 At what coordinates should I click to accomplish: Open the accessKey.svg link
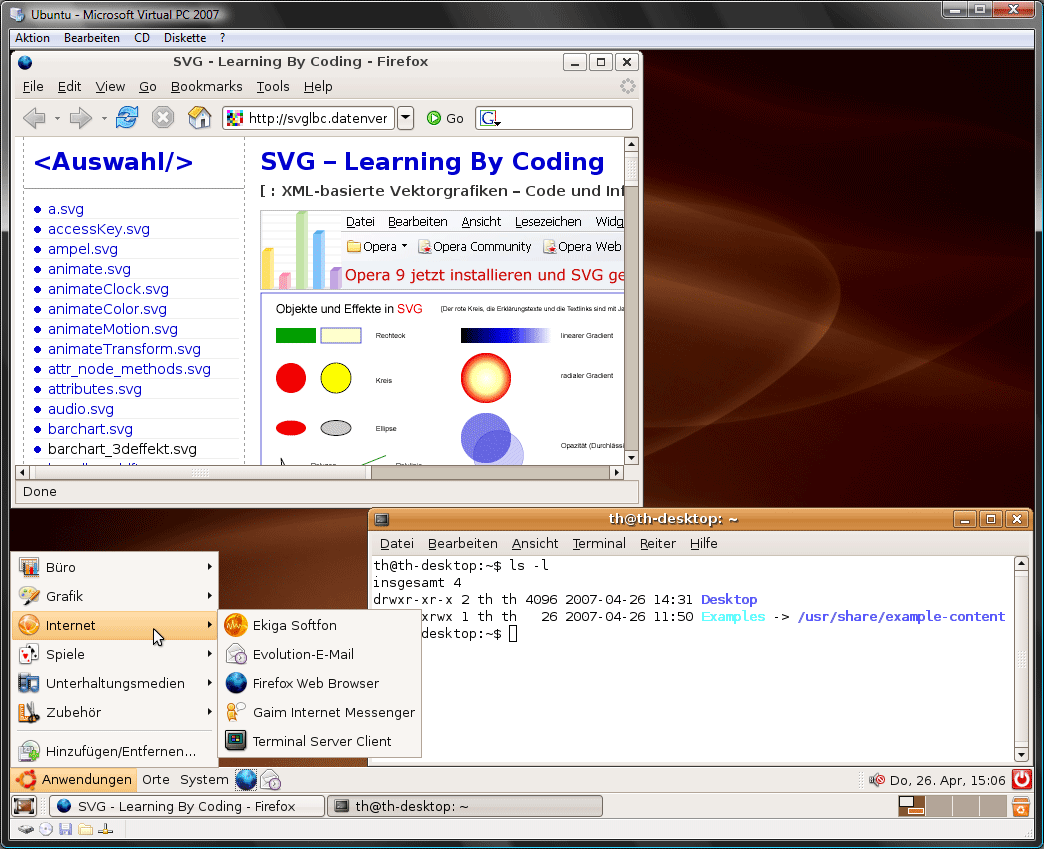click(x=99, y=229)
